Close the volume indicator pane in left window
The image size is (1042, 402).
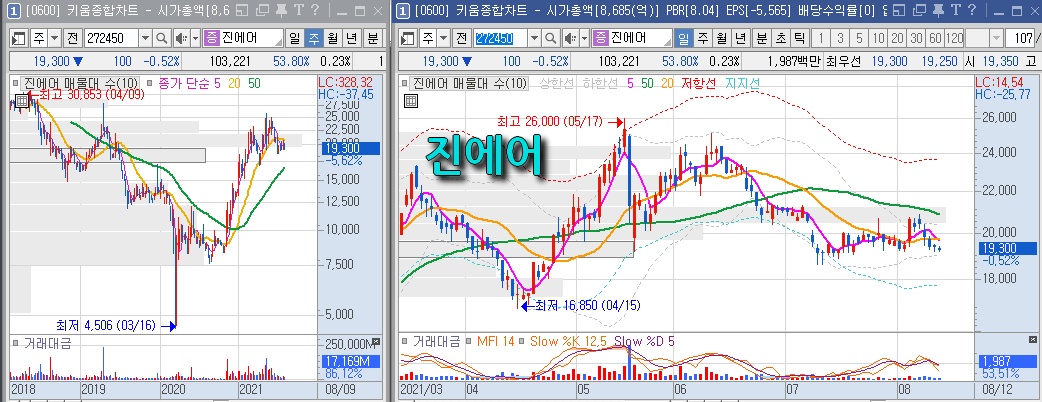pyautogui.click(x=375, y=343)
